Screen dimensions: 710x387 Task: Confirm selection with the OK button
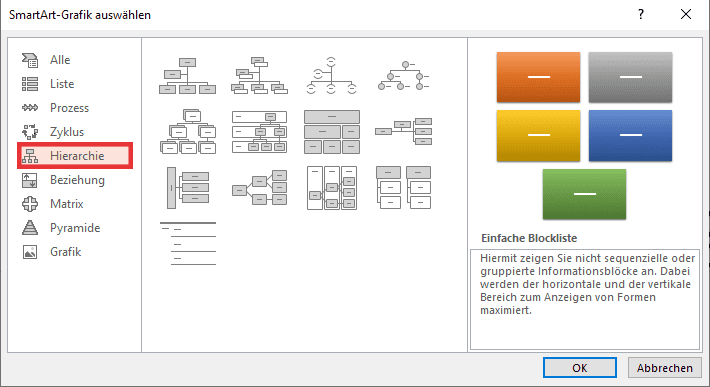click(x=580, y=368)
